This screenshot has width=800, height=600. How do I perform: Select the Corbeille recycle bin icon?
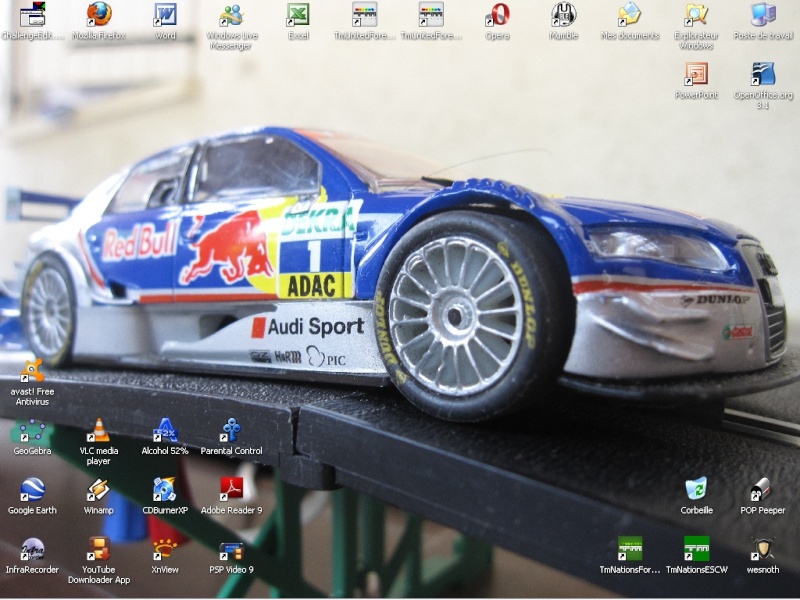tap(696, 489)
